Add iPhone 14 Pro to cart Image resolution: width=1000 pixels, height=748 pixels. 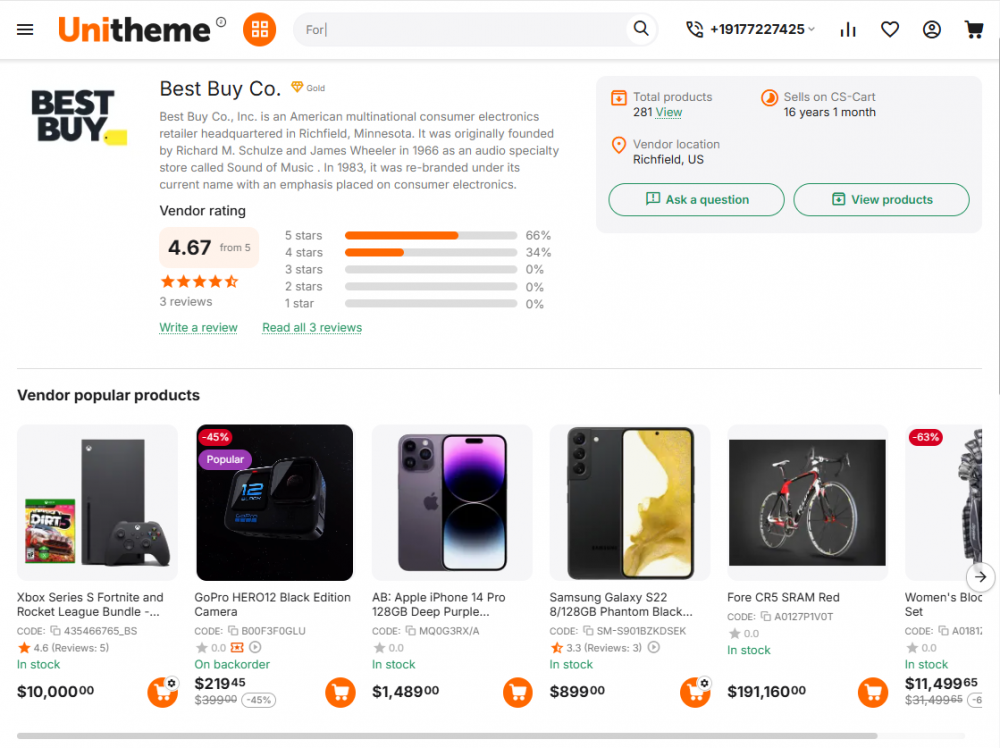click(517, 692)
